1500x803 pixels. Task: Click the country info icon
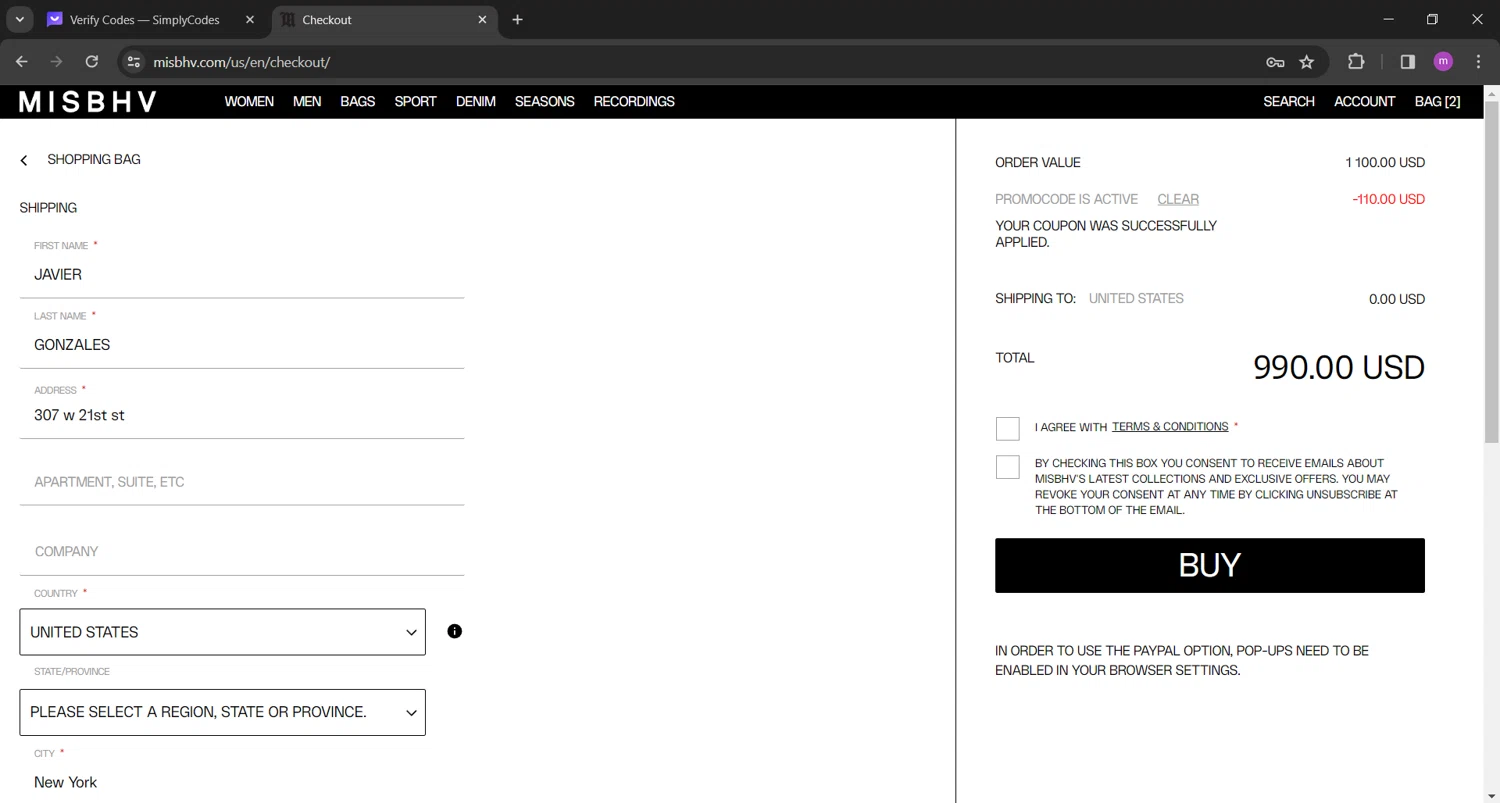coord(455,631)
